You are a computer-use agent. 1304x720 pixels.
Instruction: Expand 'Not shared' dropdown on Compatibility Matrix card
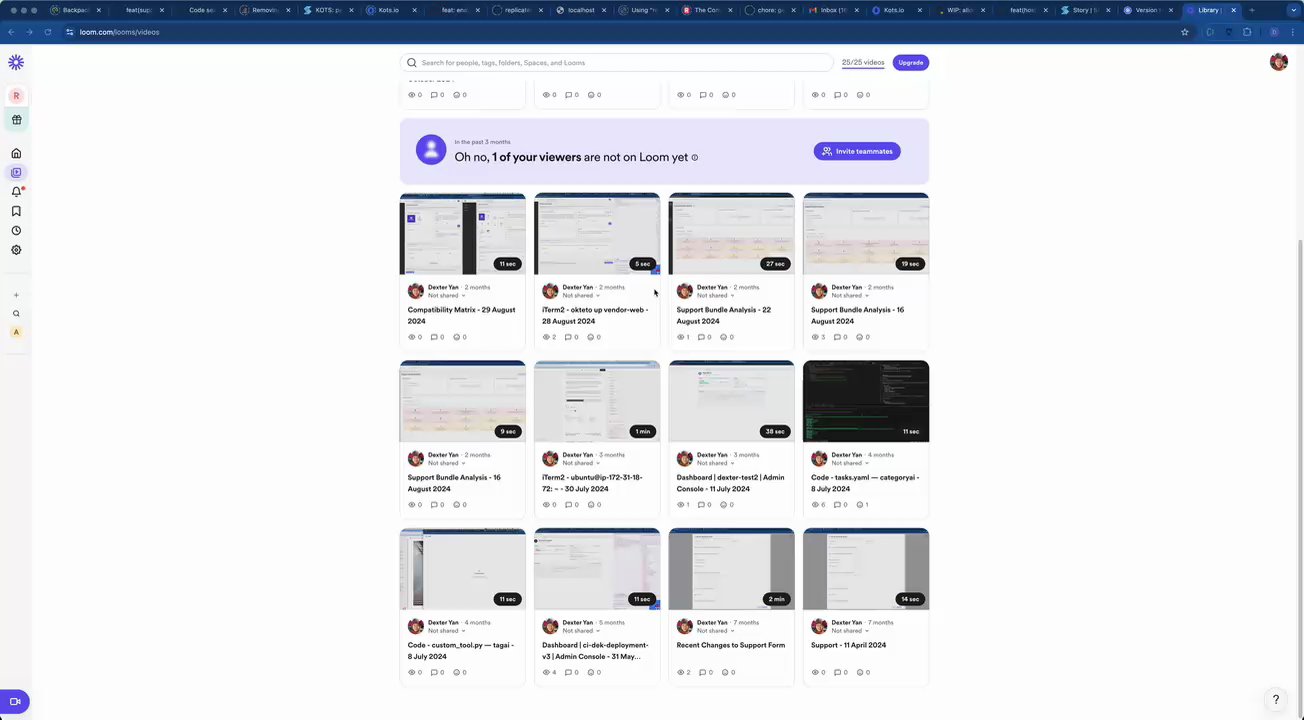click(445, 296)
